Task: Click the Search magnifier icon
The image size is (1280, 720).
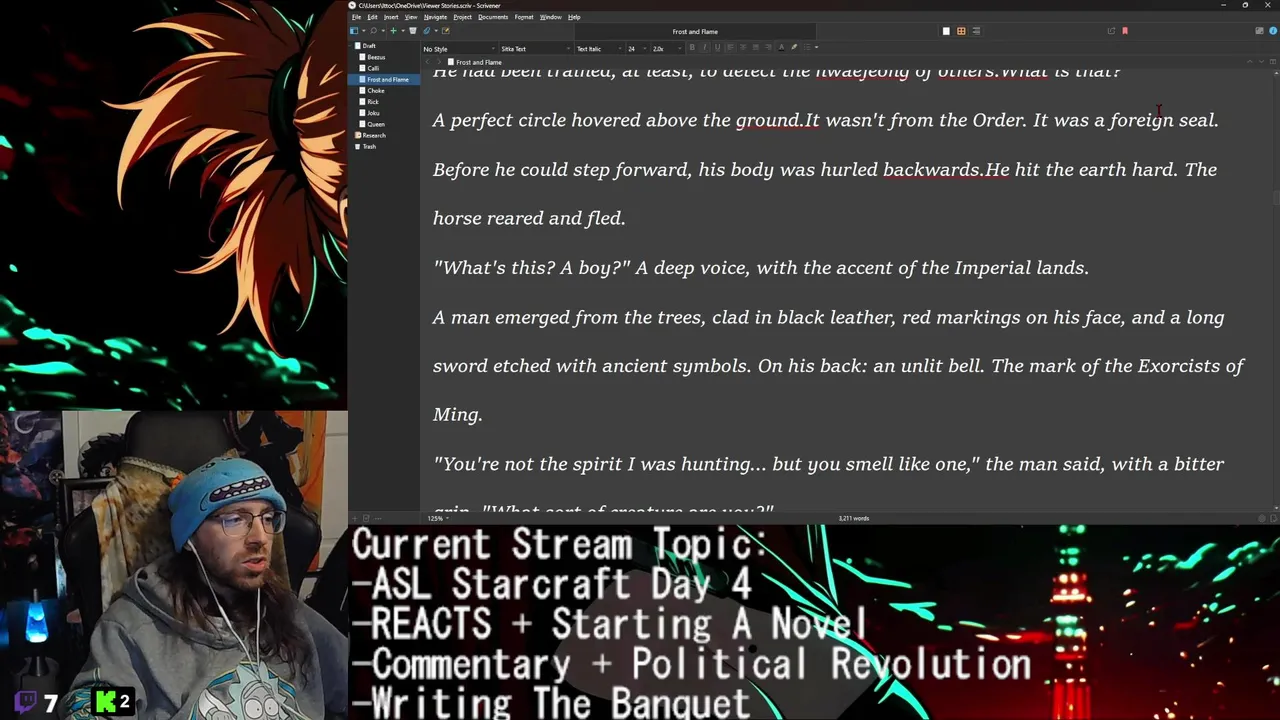Action: click(x=373, y=31)
